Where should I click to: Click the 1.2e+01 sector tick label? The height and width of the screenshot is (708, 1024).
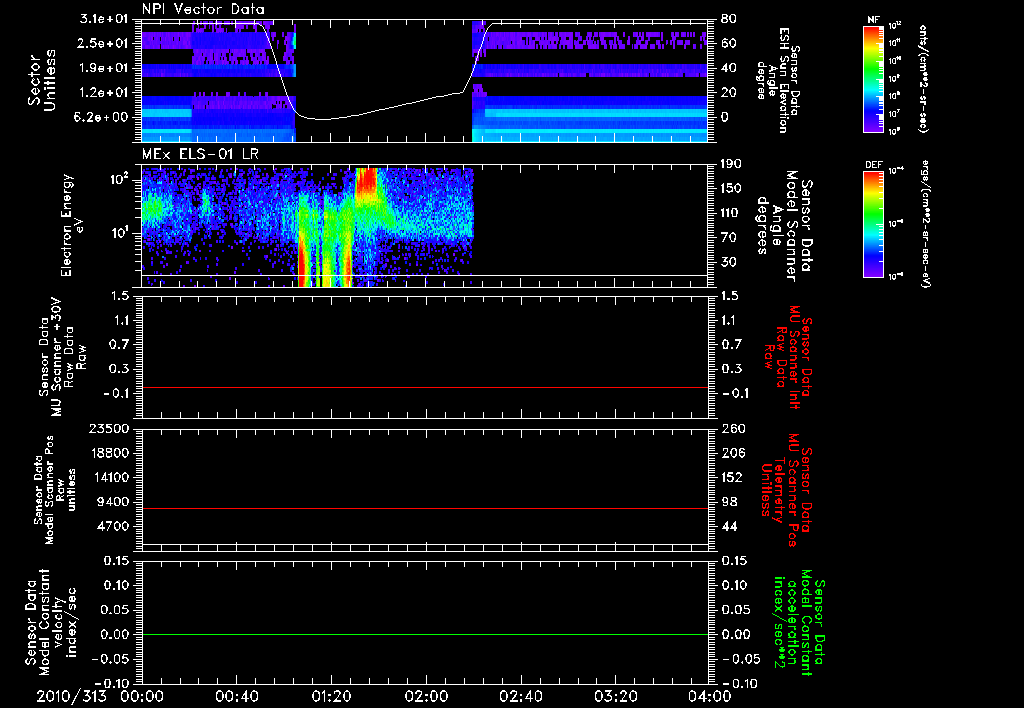point(106,93)
